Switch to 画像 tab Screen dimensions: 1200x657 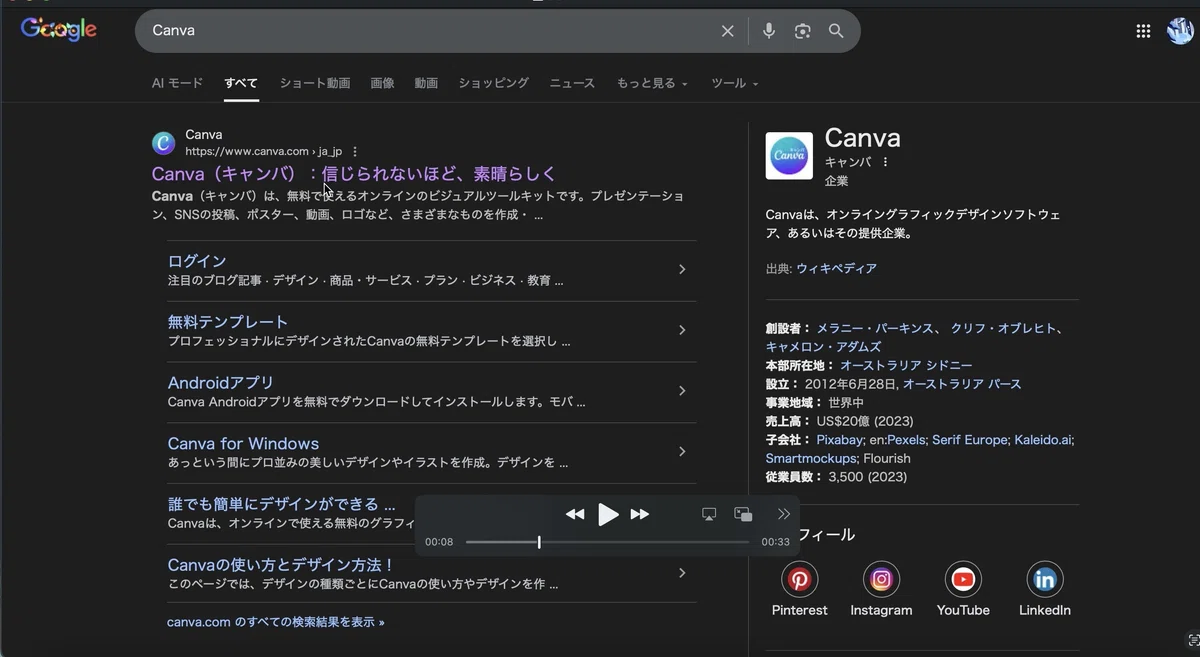pyautogui.click(x=382, y=83)
